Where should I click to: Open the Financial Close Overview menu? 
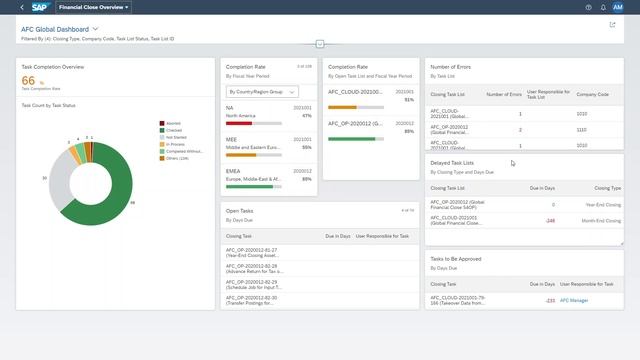coord(93,7)
